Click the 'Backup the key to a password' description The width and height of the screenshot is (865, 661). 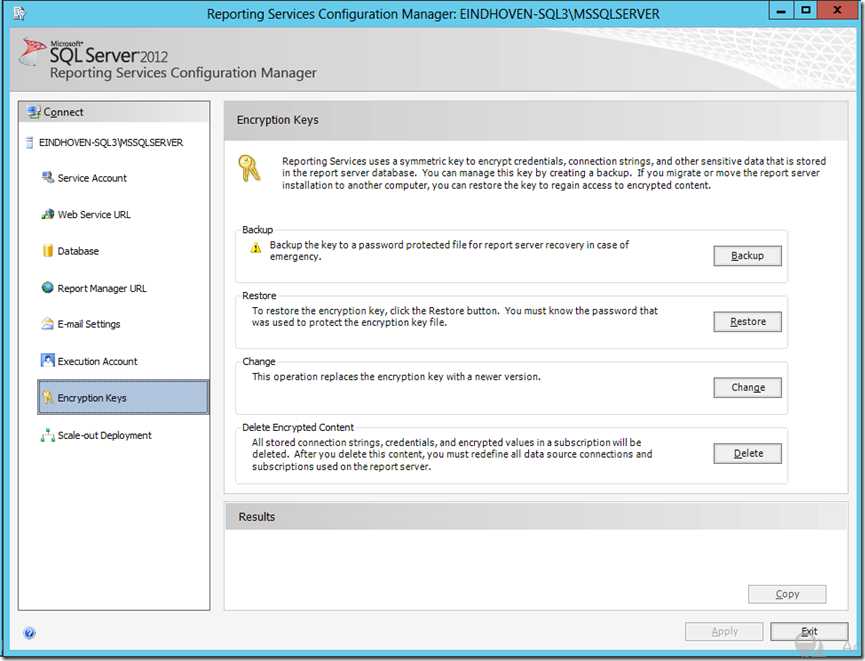(449, 250)
